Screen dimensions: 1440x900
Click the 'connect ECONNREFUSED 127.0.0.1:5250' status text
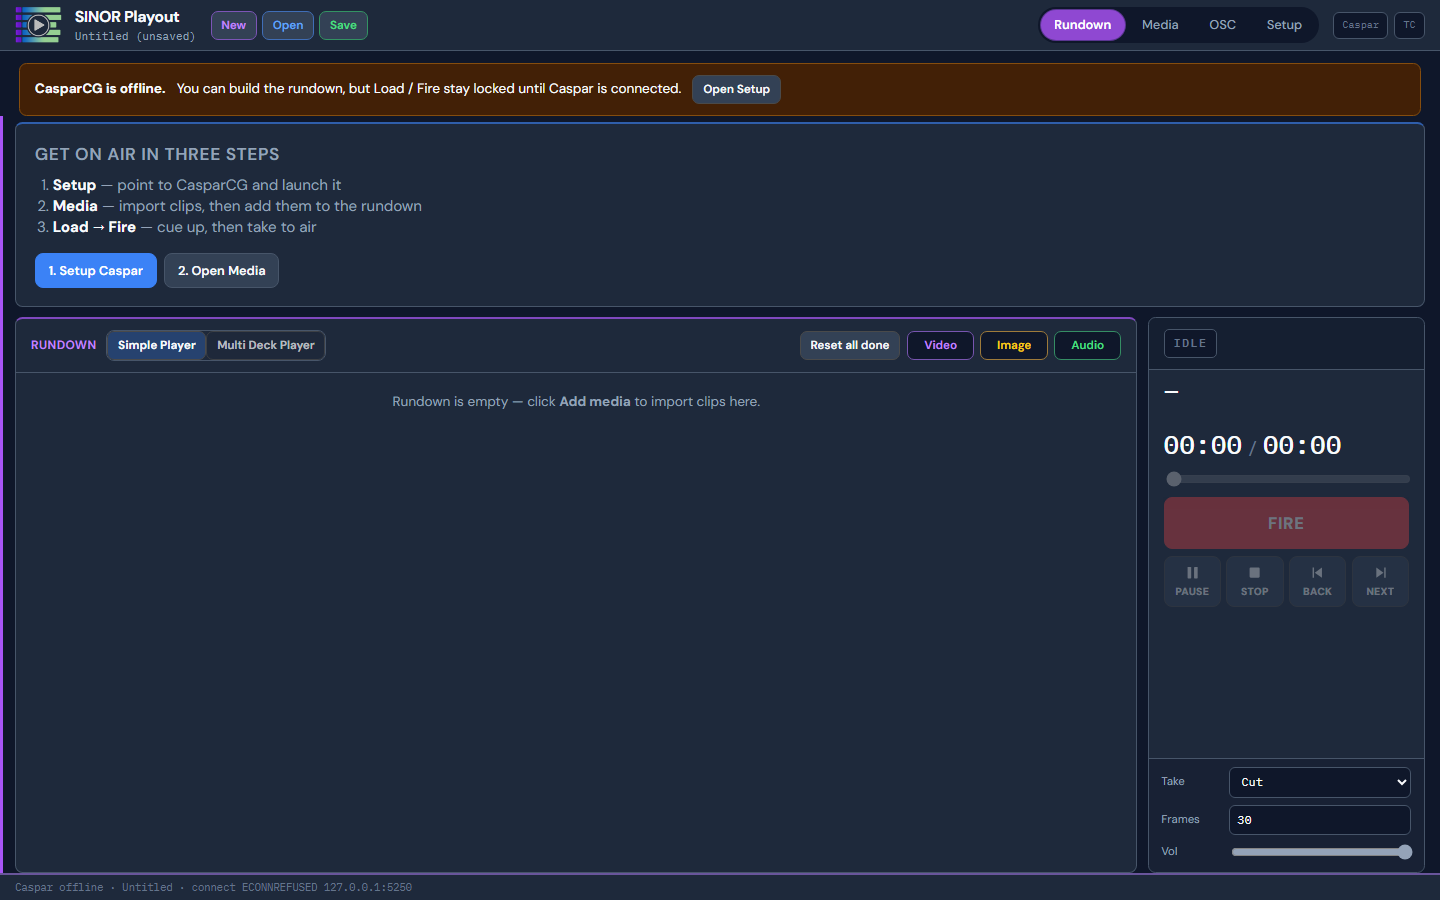point(302,887)
